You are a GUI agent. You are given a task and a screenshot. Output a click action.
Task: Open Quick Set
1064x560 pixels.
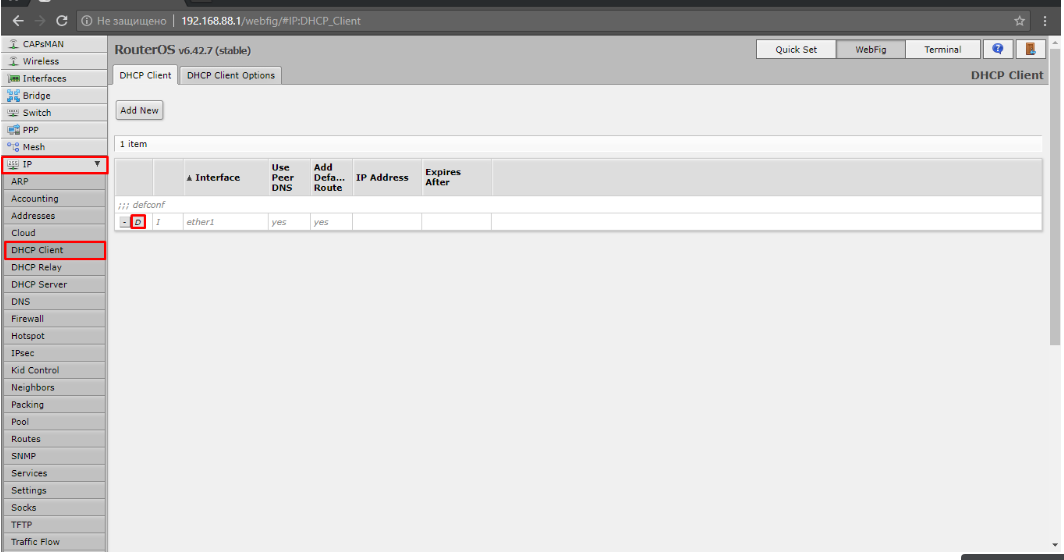(x=796, y=50)
